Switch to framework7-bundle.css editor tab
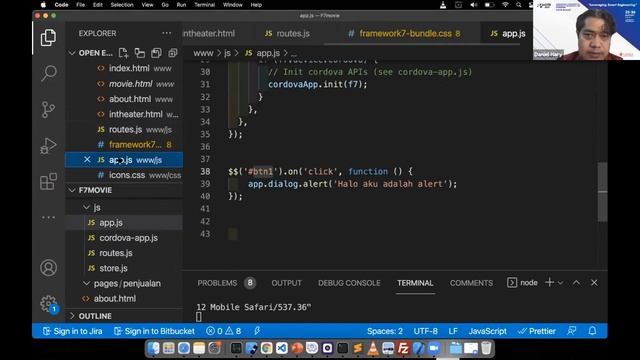The image size is (640, 360). click(404, 33)
